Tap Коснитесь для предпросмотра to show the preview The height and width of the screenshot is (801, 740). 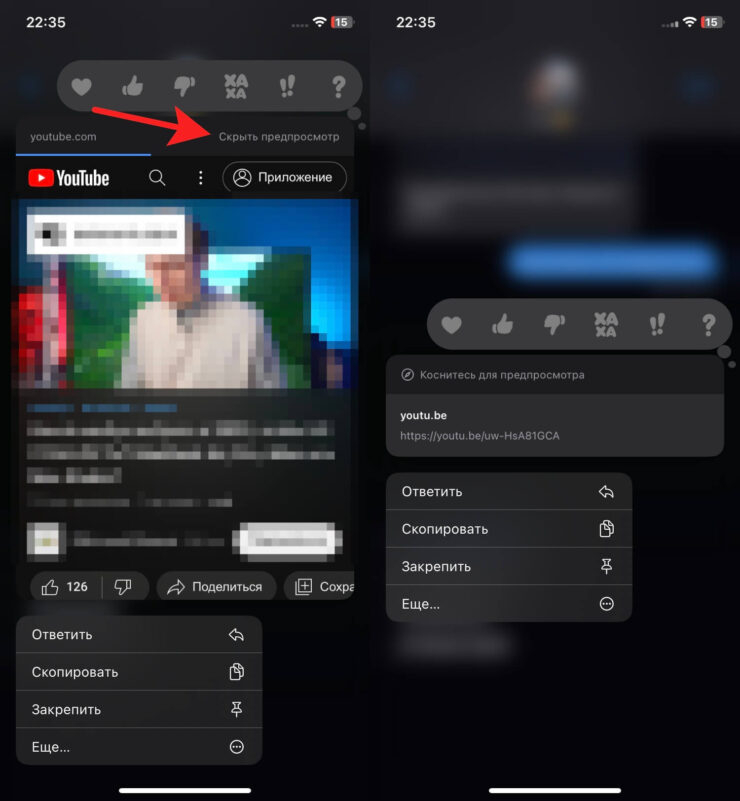pos(500,375)
